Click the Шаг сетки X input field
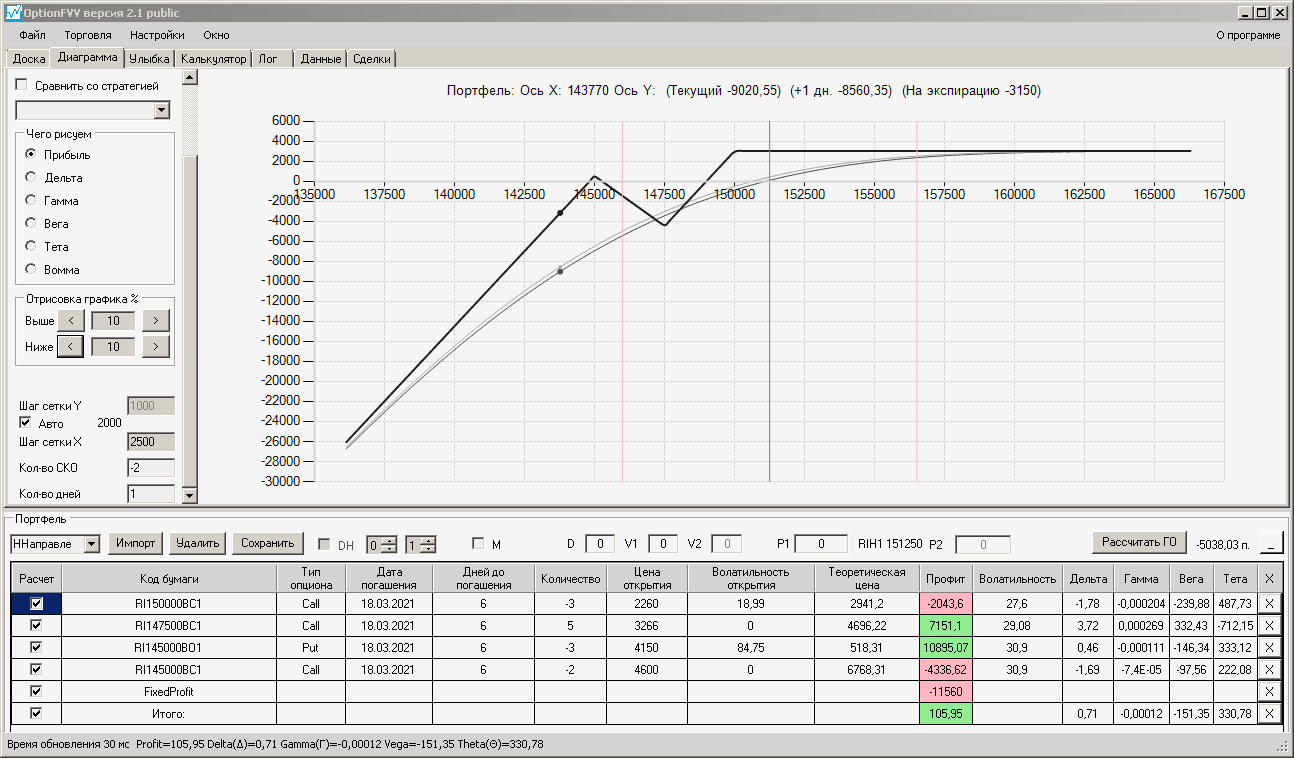The width and height of the screenshot is (1294, 758). (151, 441)
